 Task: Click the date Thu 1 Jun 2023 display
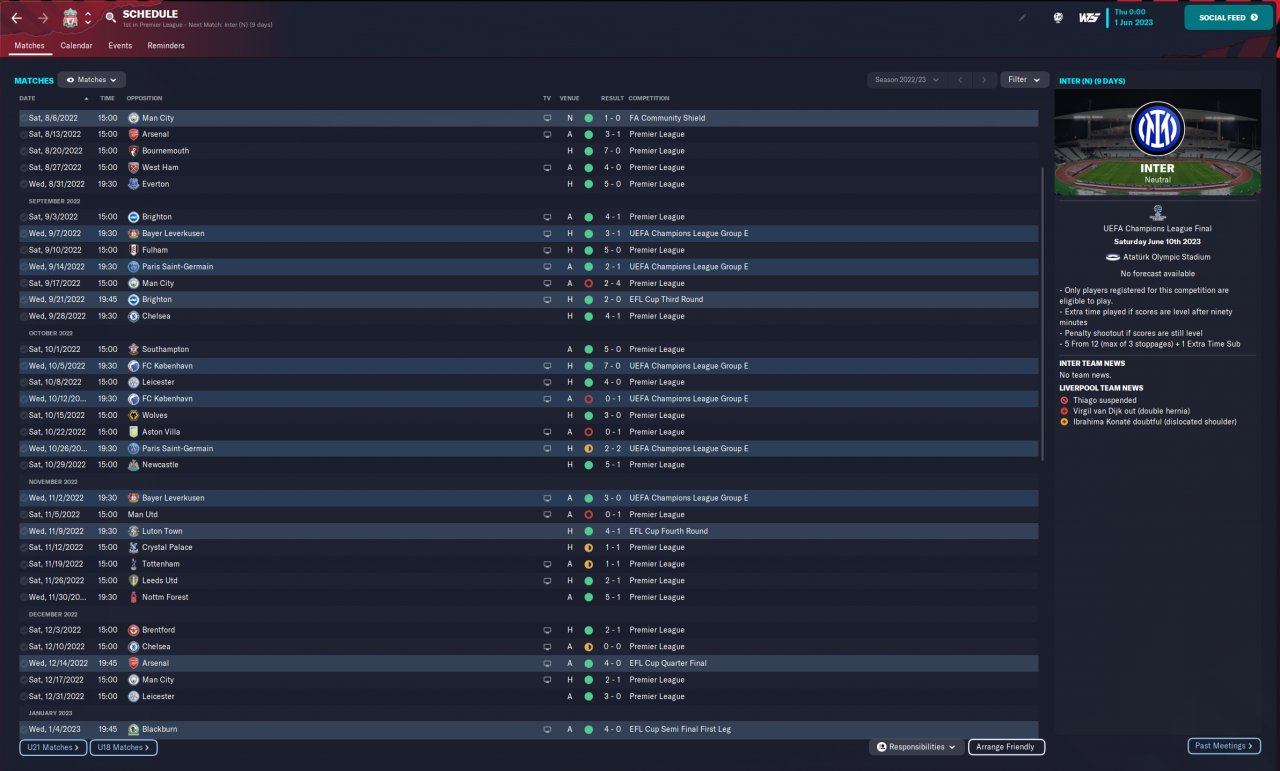point(1135,17)
